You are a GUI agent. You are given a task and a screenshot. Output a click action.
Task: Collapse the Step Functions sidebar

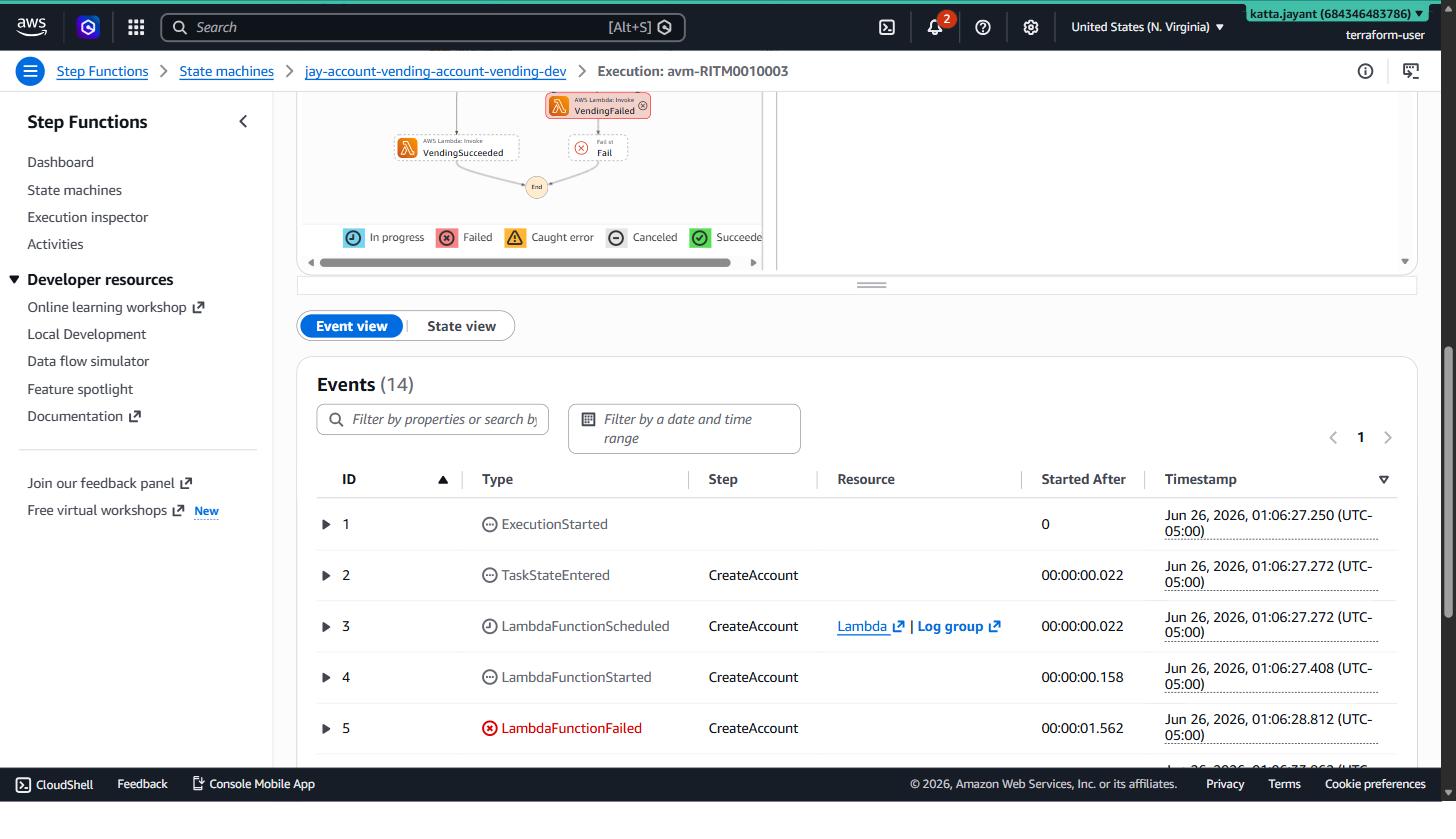point(243,121)
